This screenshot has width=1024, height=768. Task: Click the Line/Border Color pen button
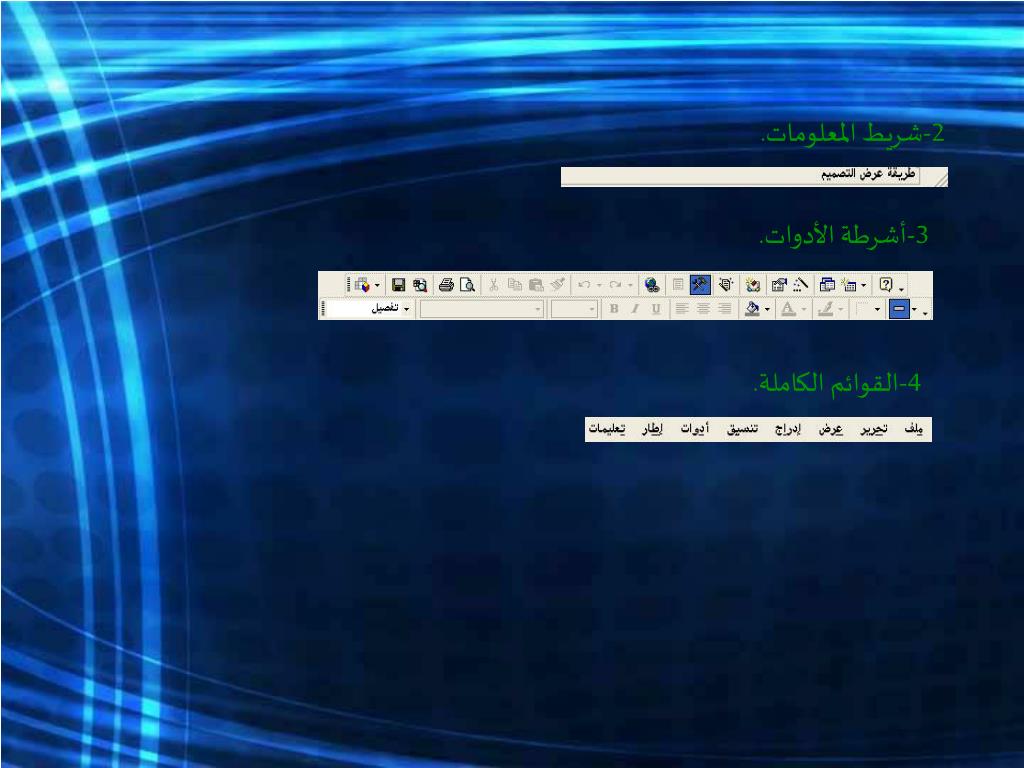click(x=825, y=309)
